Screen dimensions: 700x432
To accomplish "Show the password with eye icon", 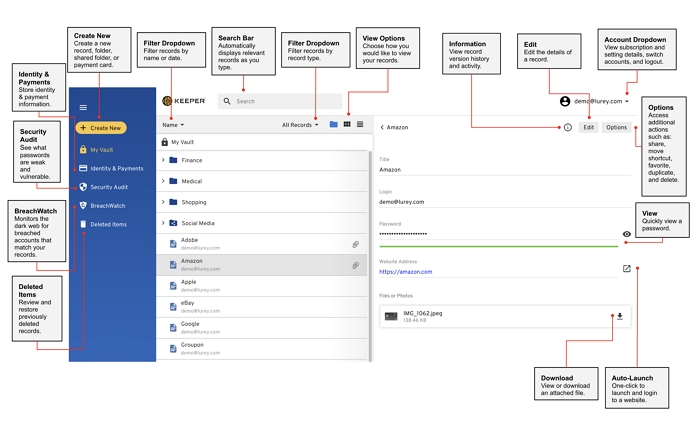I will pos(627,234).
